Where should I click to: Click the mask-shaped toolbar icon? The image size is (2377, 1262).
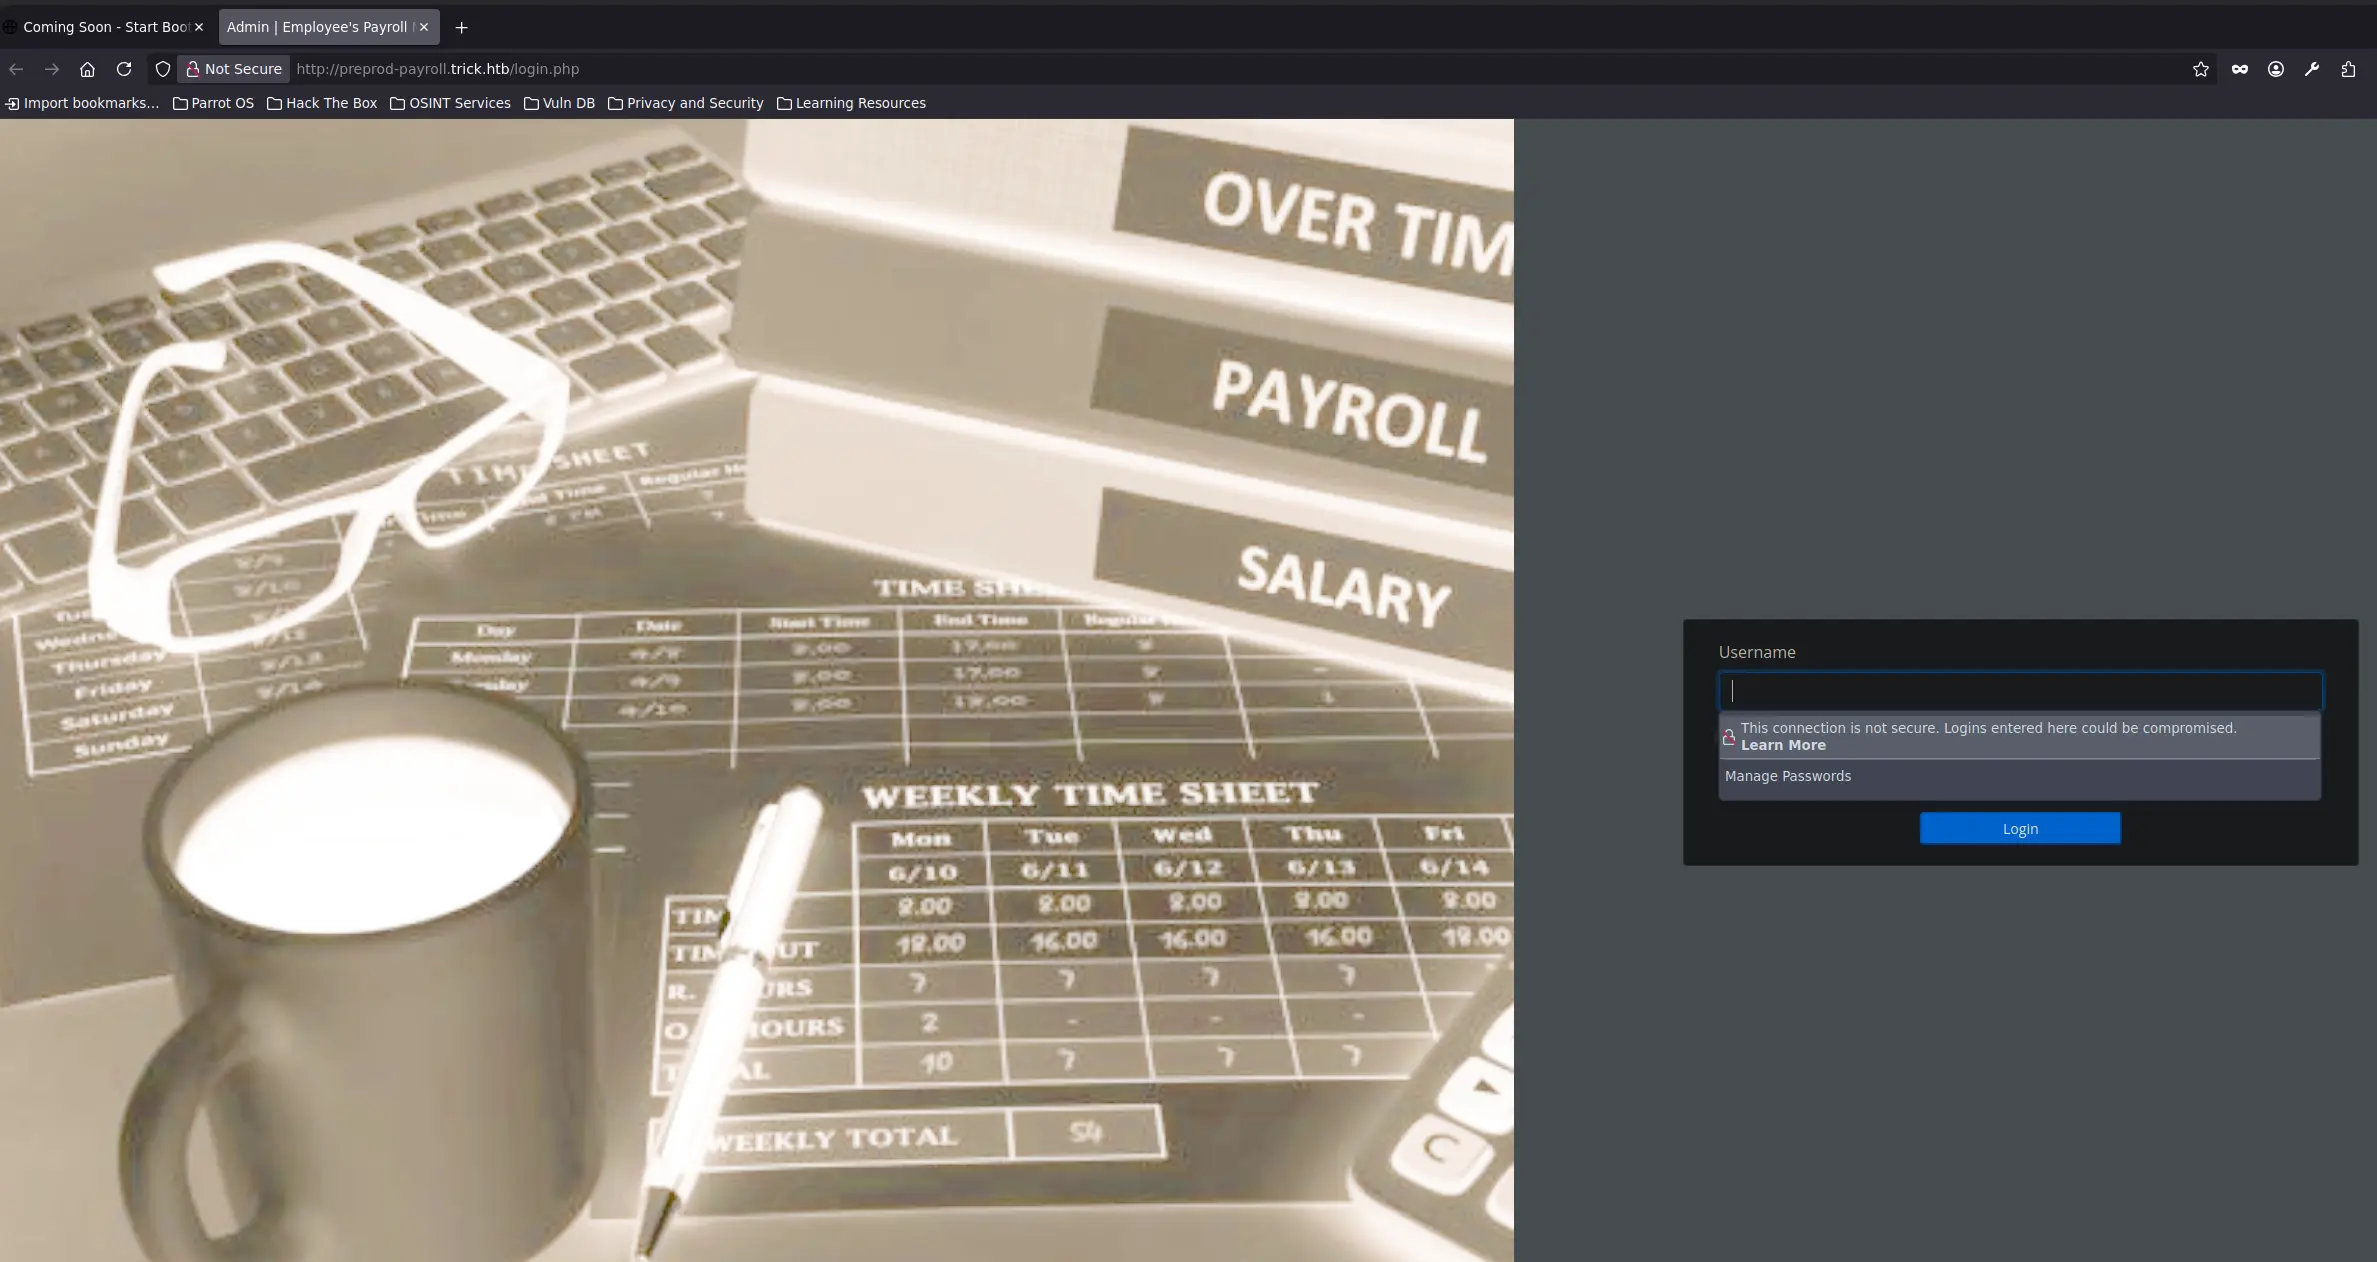click(2240, 69)
